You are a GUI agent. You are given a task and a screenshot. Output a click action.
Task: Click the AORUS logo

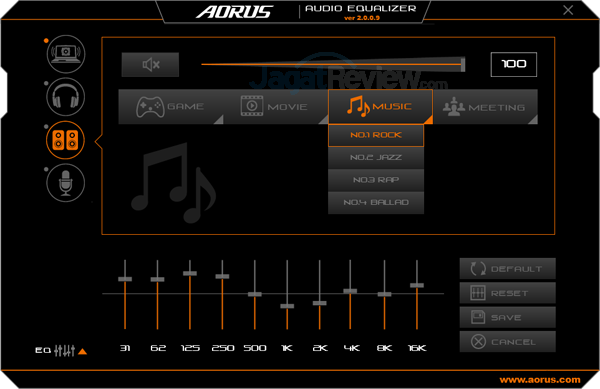pyautogui.click(x=235, y=12)
